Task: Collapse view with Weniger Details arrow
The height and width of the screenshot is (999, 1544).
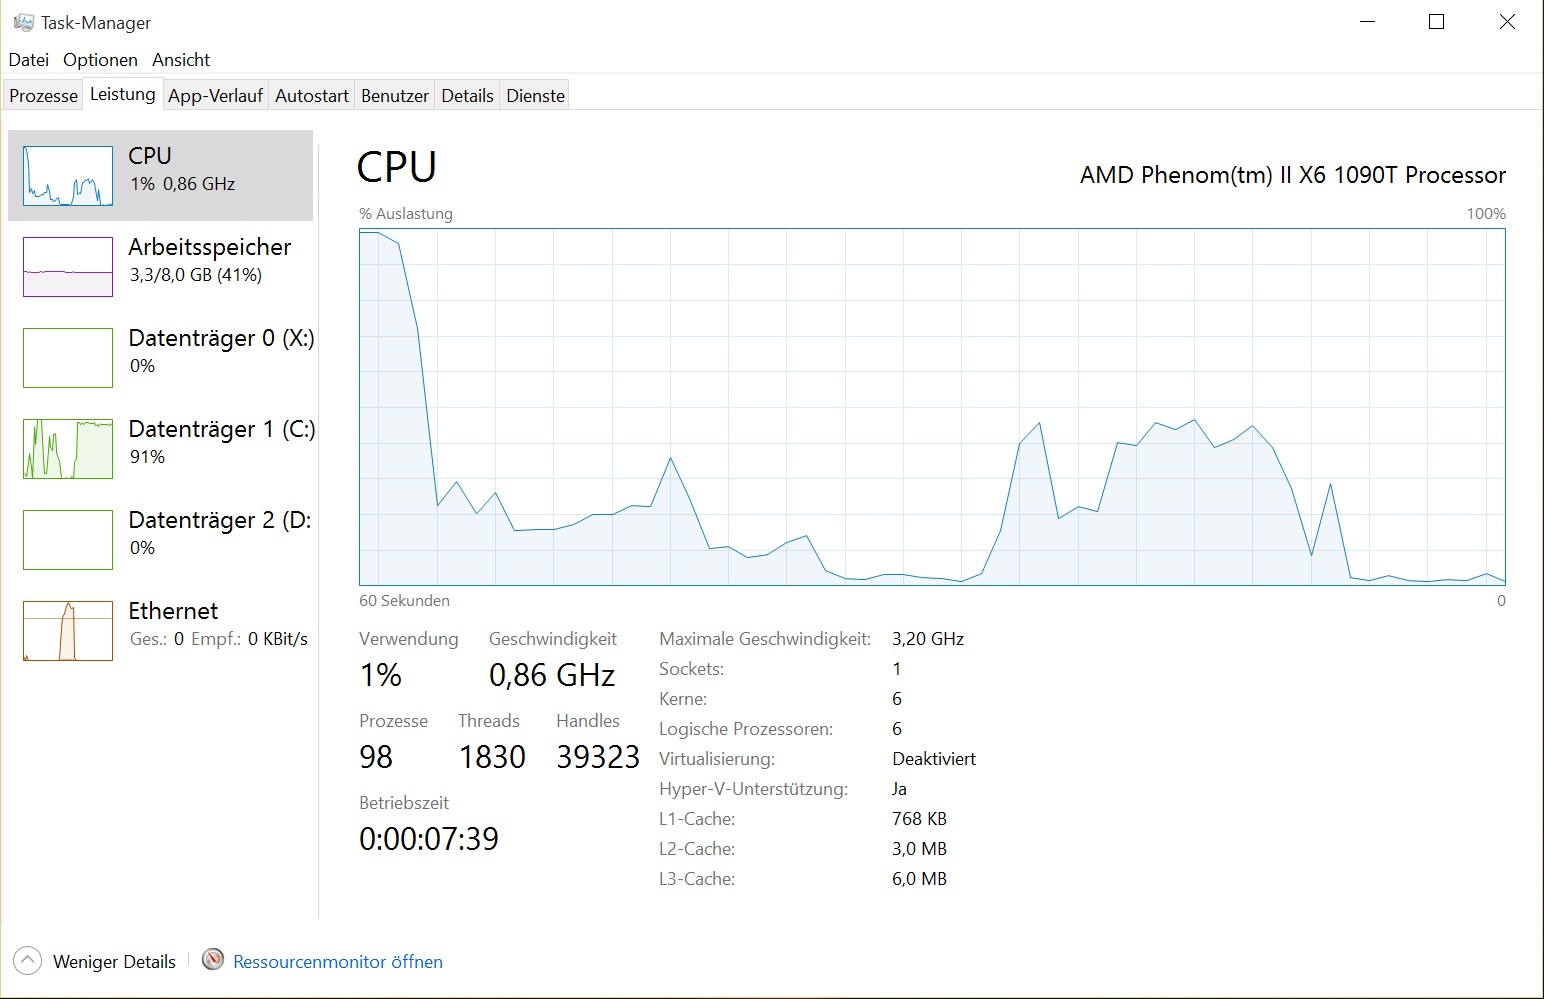Action: tap(28, 961)
